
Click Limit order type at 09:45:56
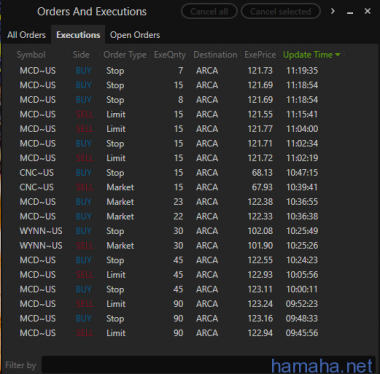[x=116, y=333]
